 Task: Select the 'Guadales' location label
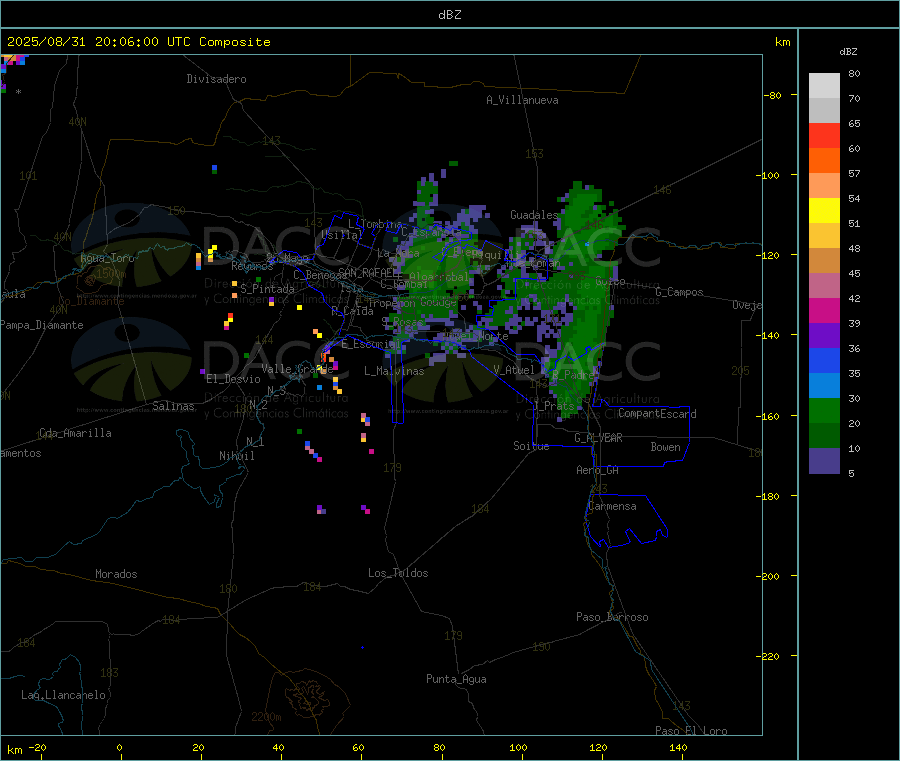(534, 215)
